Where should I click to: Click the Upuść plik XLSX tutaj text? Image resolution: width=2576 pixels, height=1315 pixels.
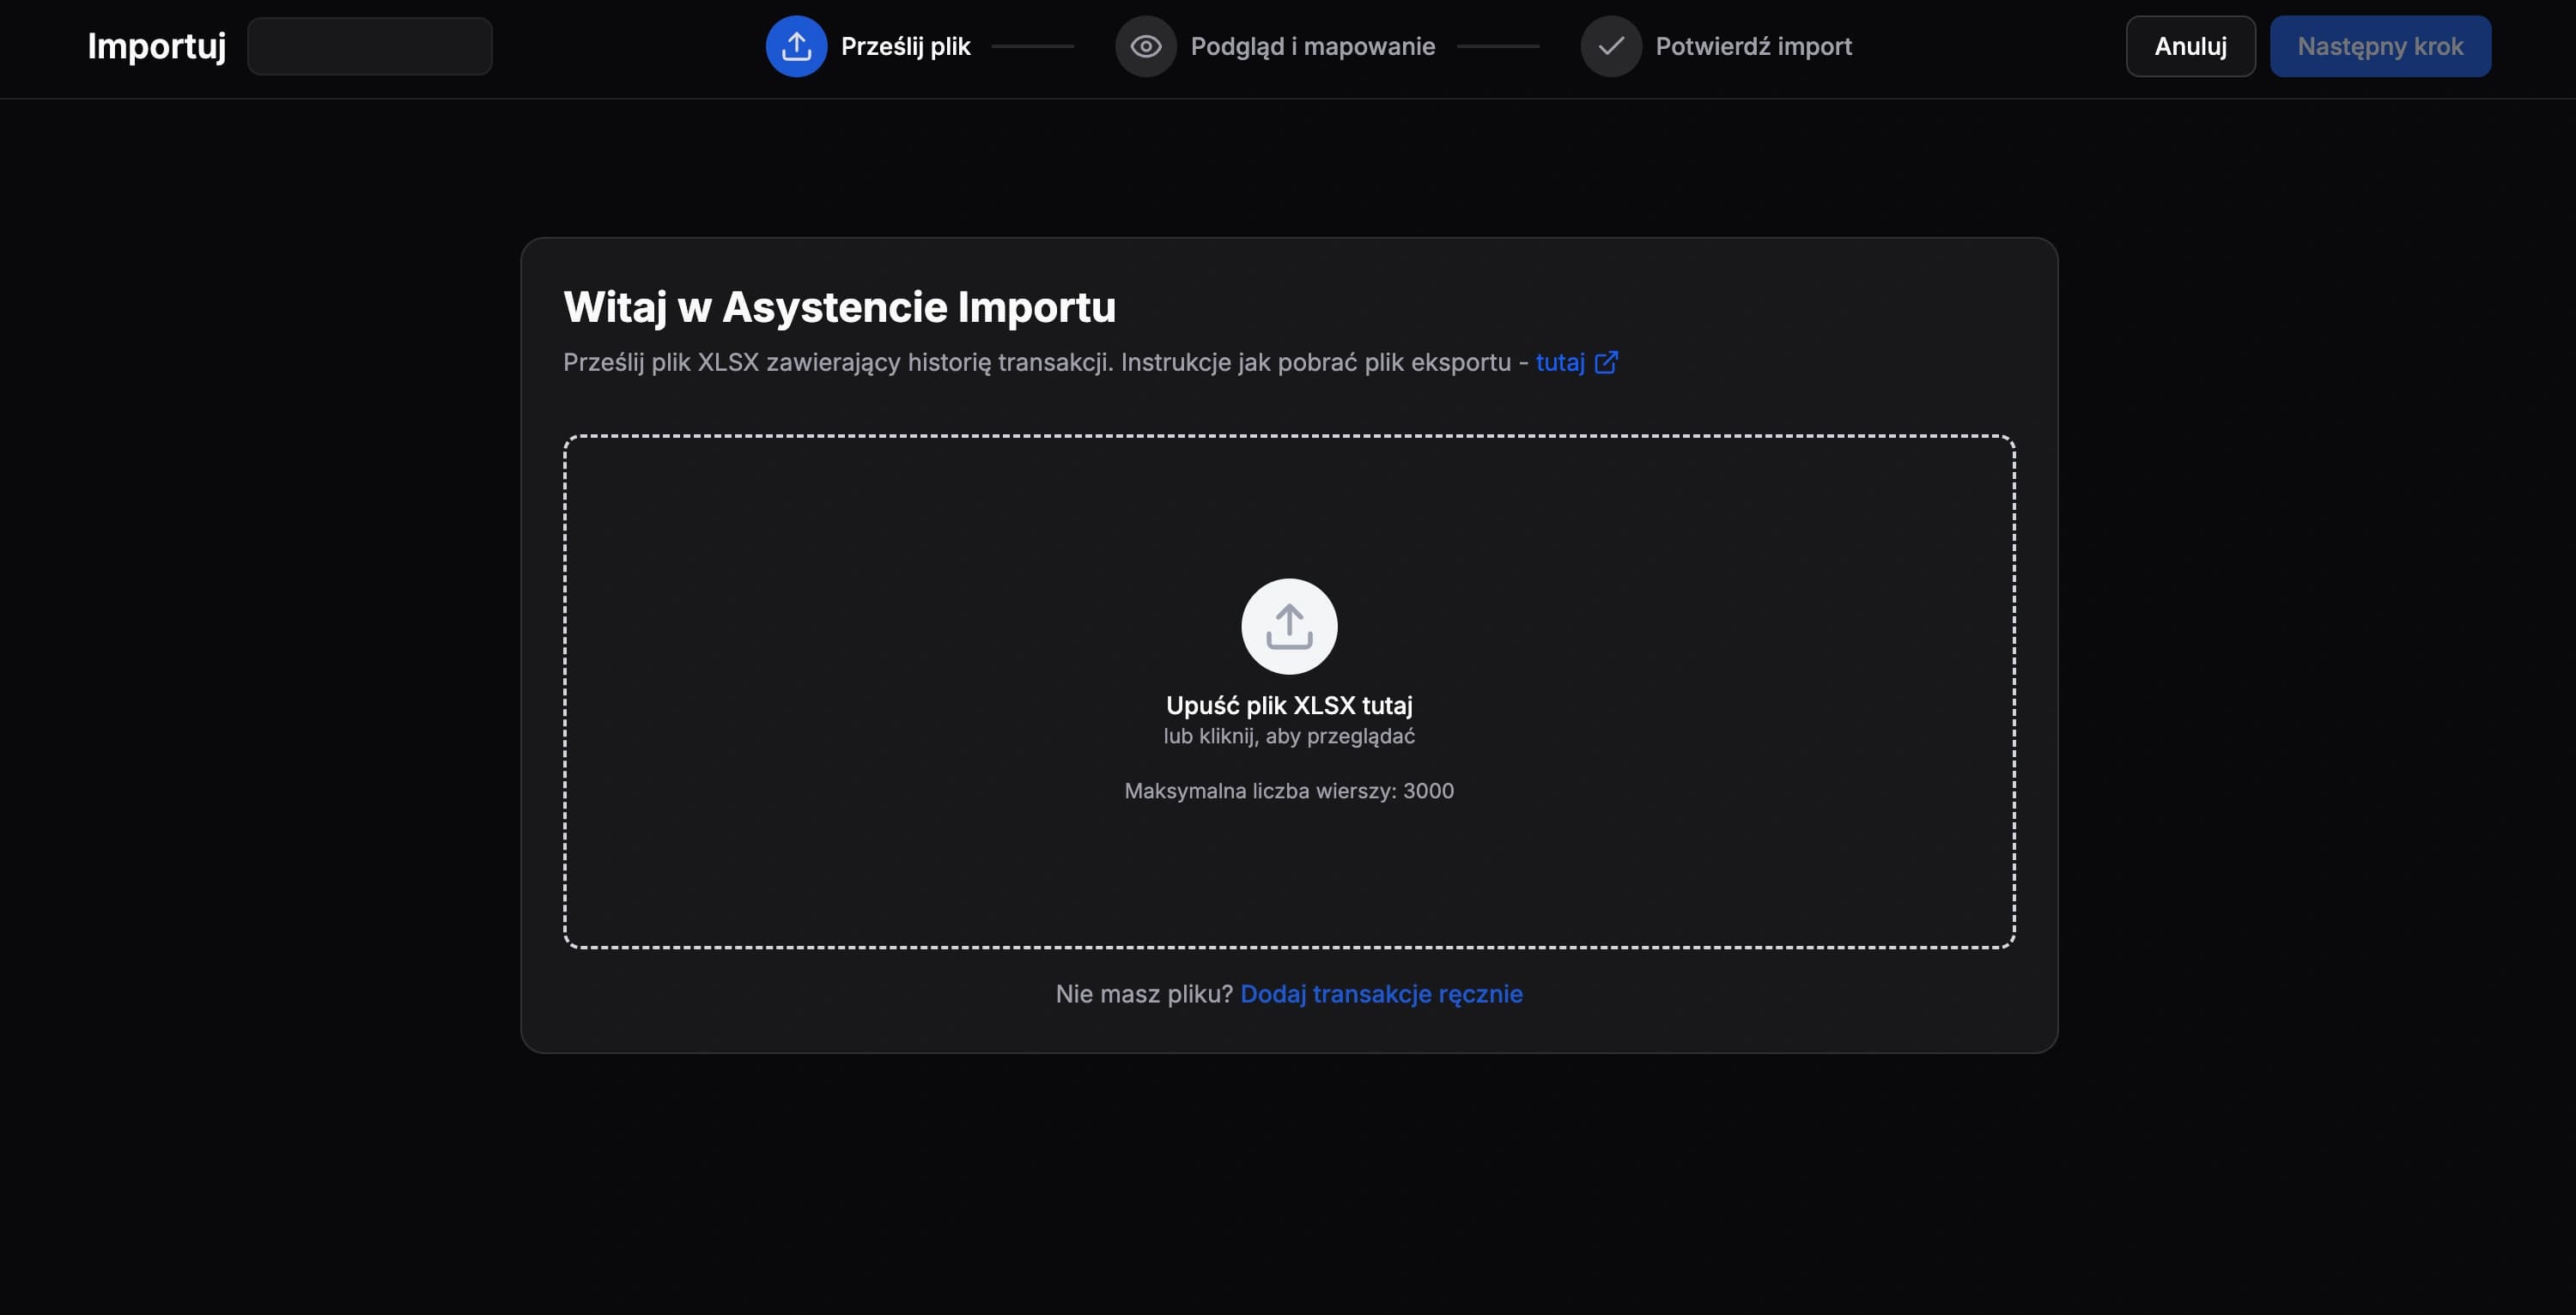tap(1289, 705)
